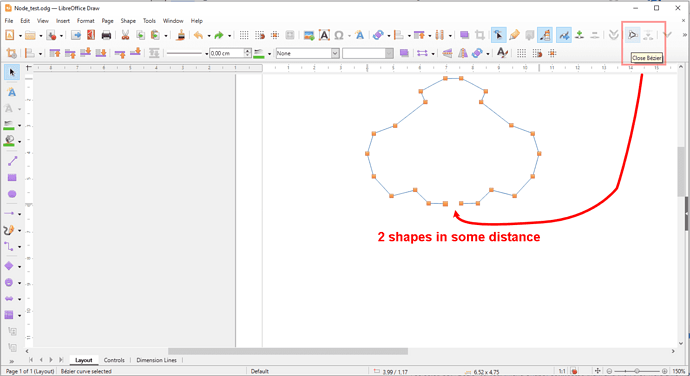Viewport: 690px width, 376px height.
Task: Toggle Move Points mode icon
Action: coord(564,35)
